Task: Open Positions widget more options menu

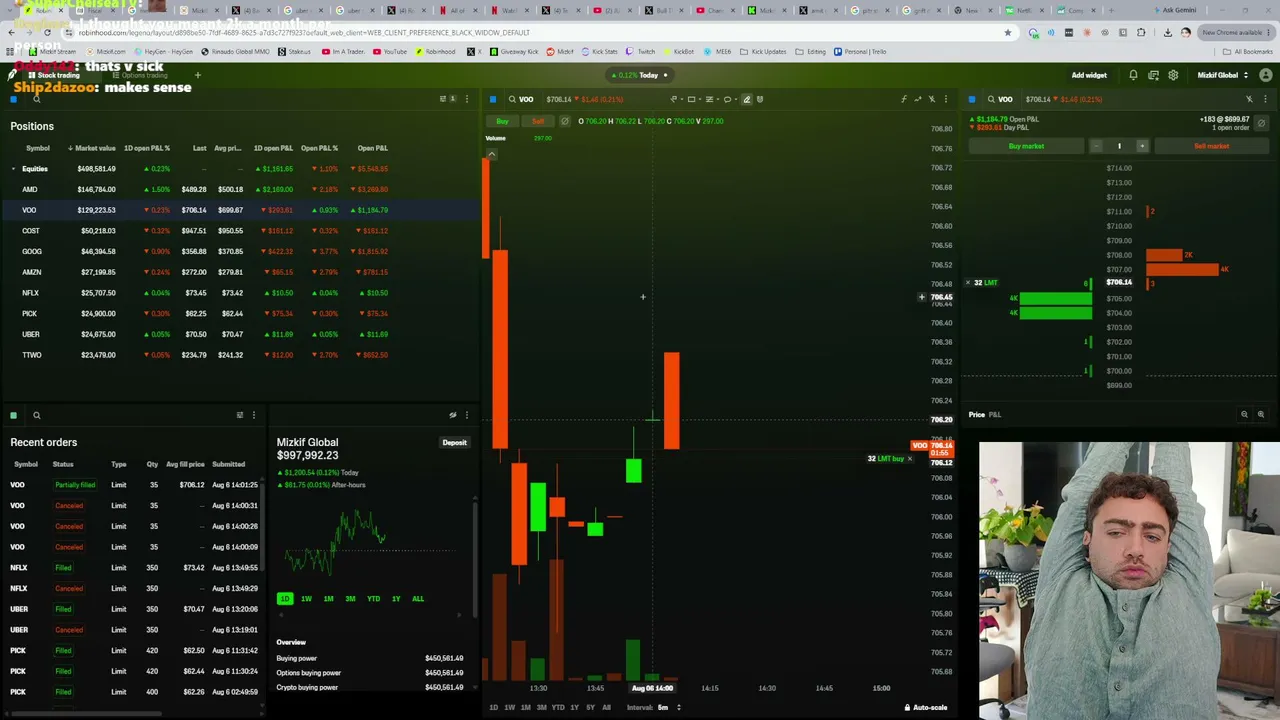Action: pos(466,99)
